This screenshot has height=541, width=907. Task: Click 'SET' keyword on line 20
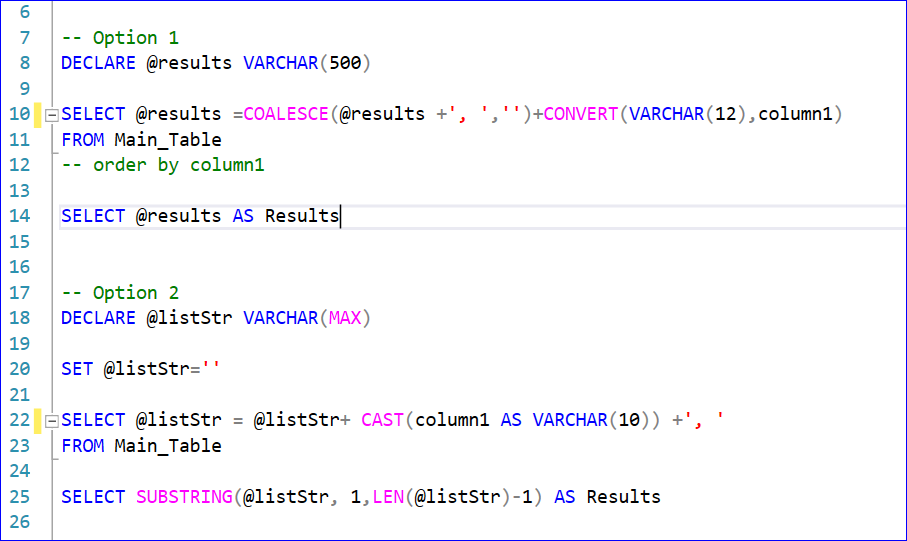point(77,369)
